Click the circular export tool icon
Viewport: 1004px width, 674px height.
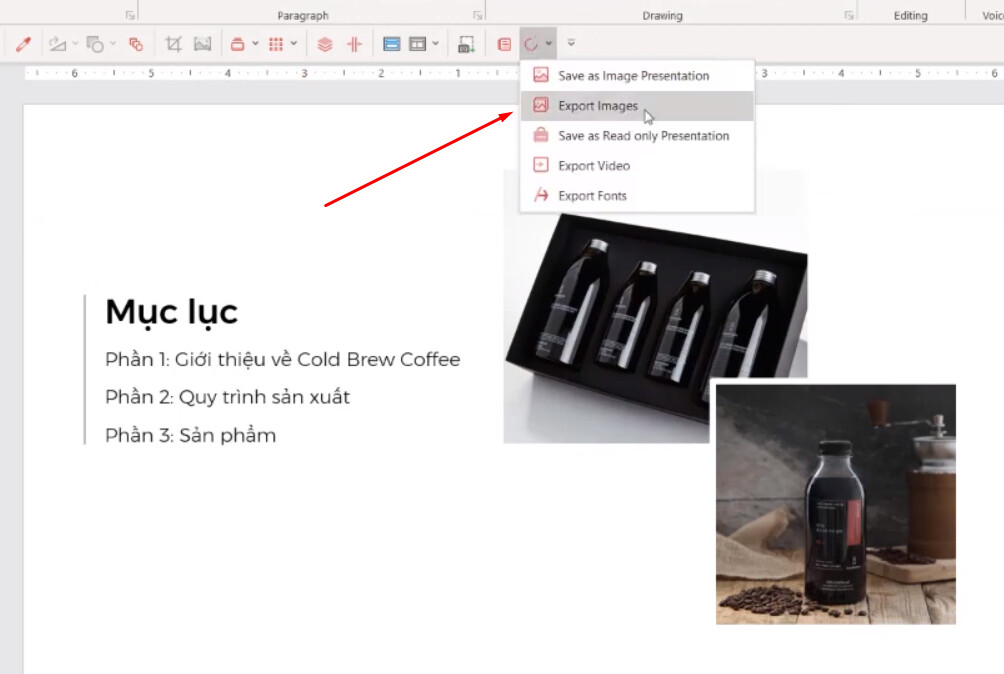point(533,43)
